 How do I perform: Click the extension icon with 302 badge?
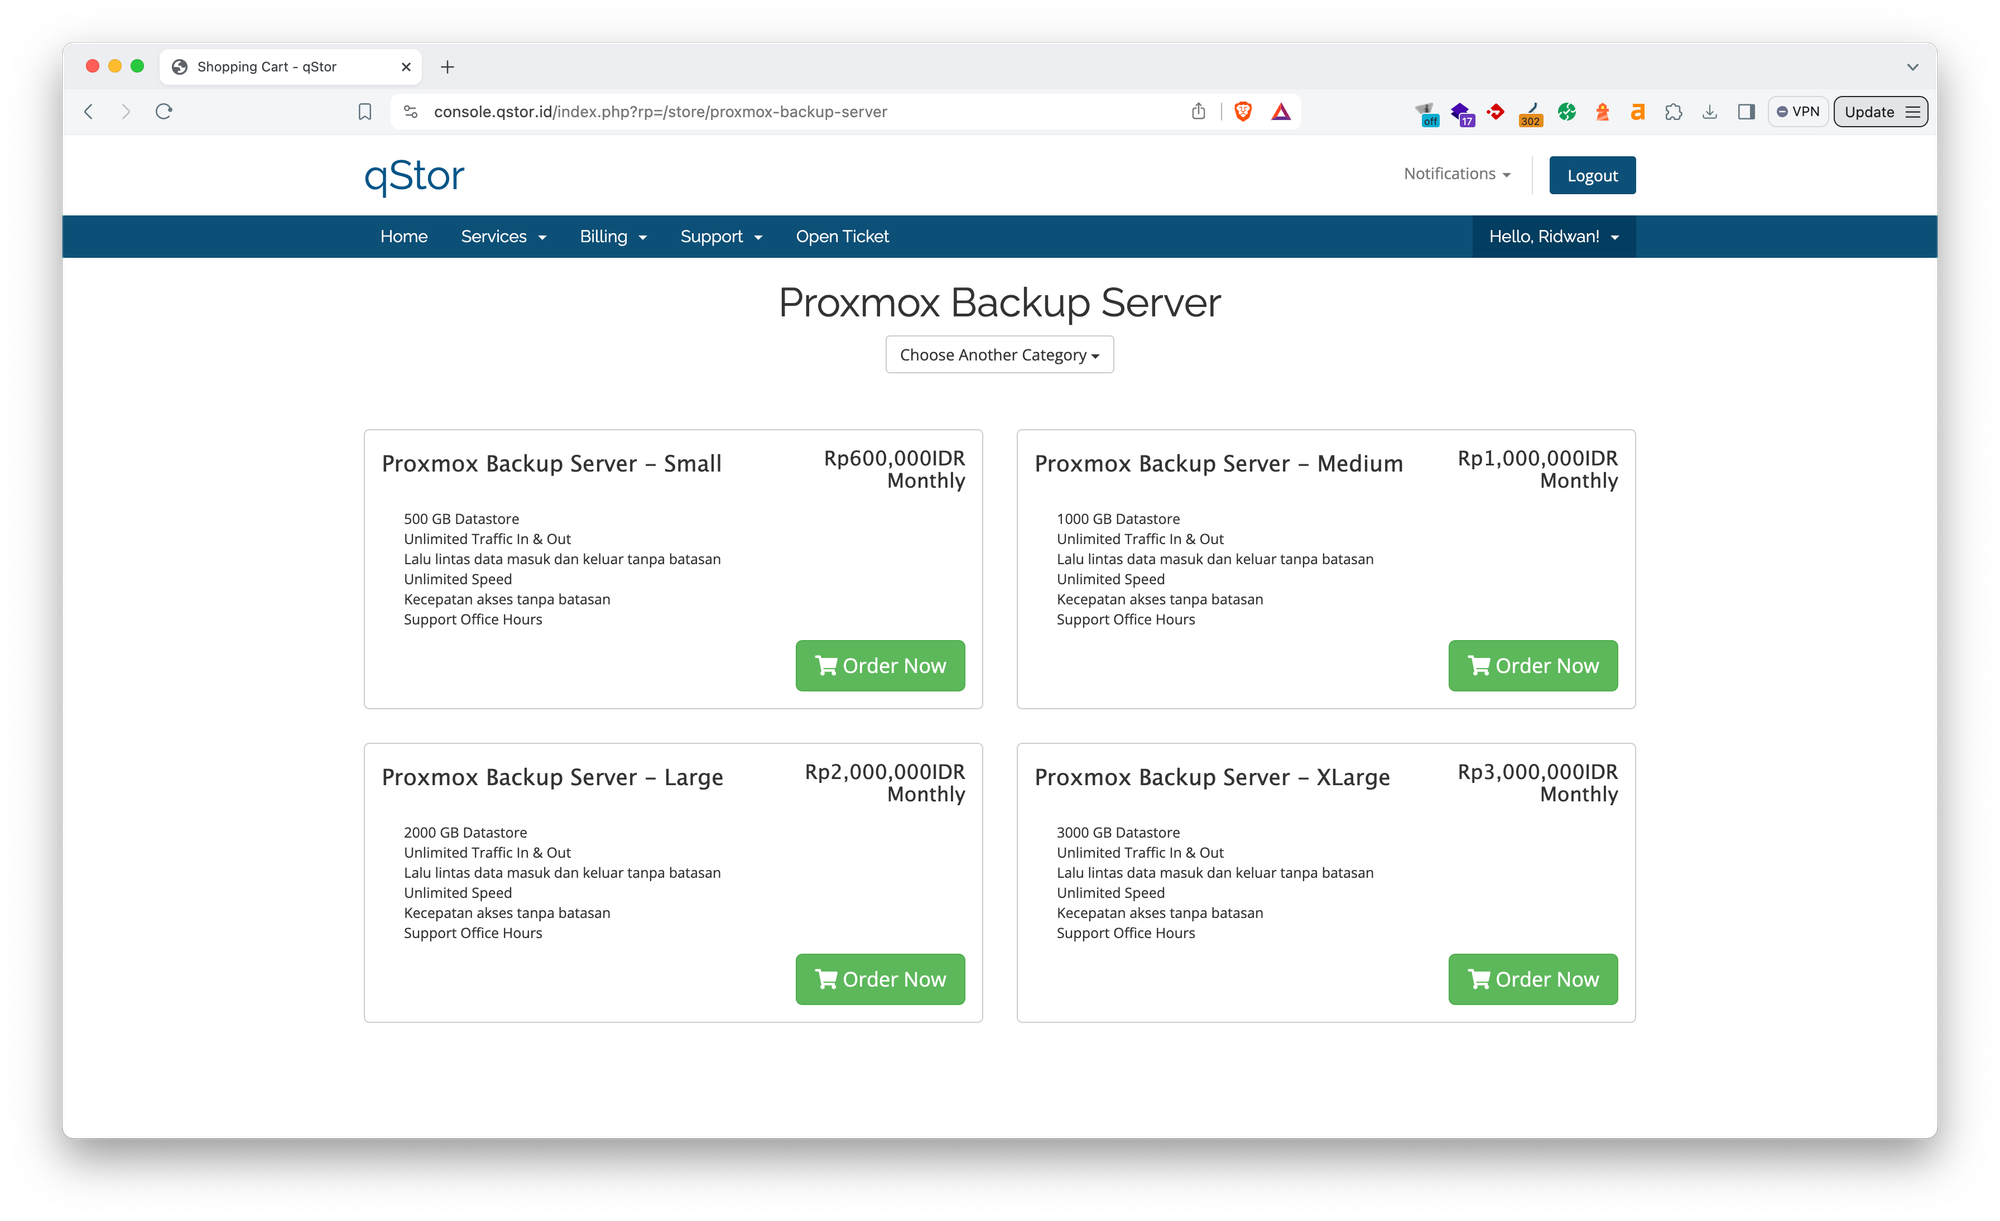coord(1531,113)
